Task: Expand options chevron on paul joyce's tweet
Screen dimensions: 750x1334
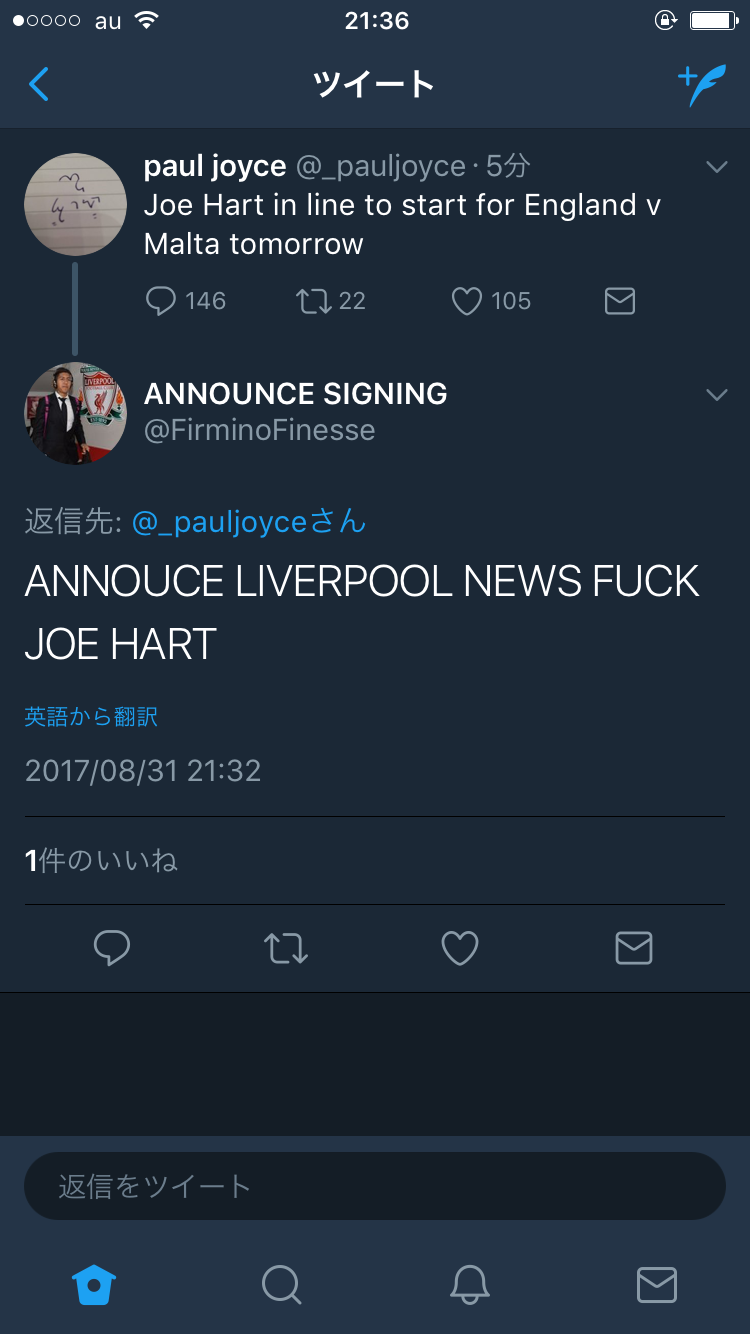Action: [x=716, y=167]
